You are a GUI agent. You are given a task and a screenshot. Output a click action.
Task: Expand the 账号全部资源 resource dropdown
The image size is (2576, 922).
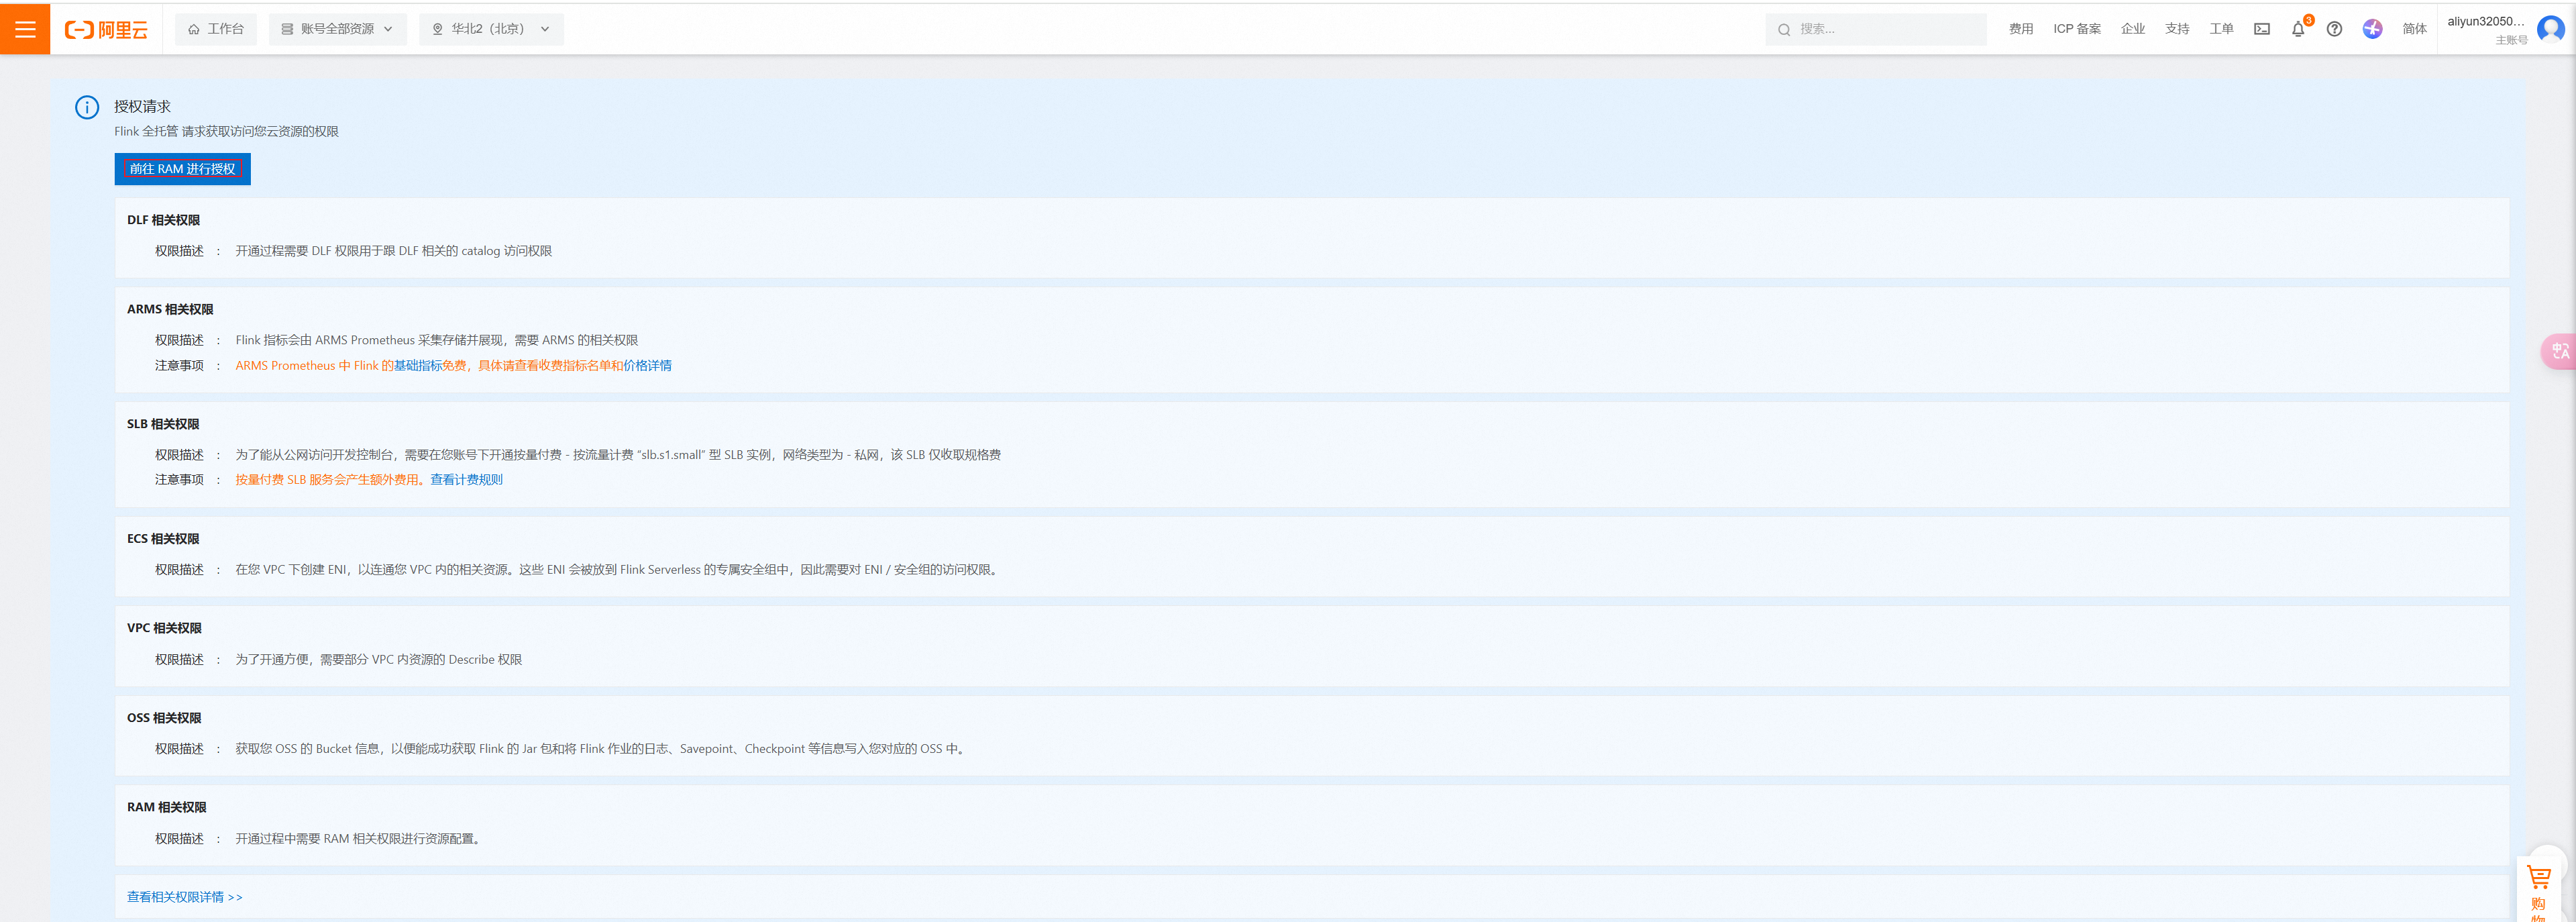click(x=338, y=29)
